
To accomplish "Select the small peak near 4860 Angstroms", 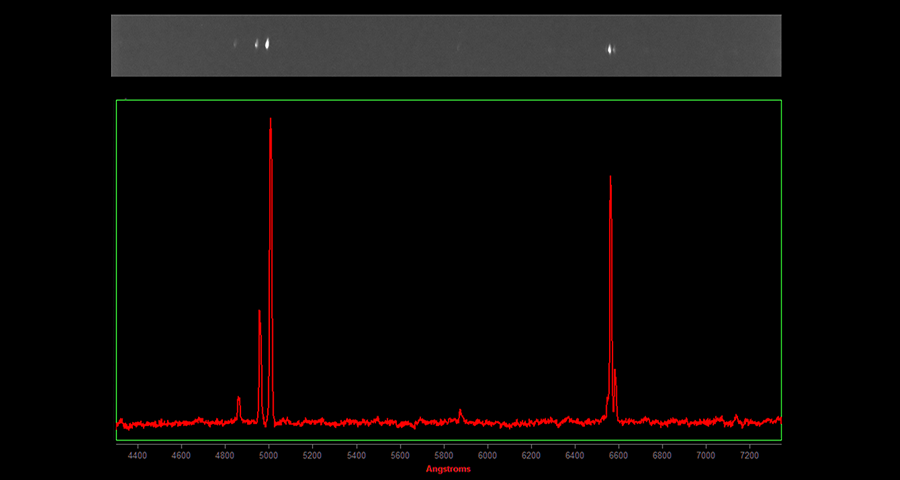I will pyautogui.click(x=238, y=399).
